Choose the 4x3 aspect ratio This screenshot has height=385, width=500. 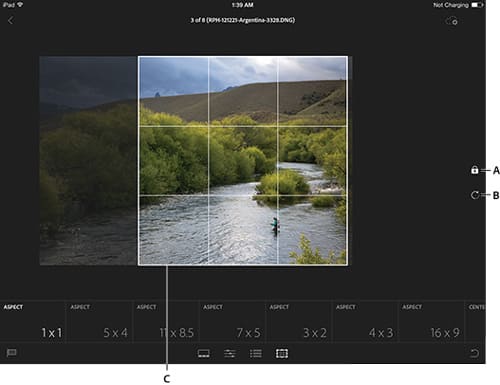(x=365, y=321)
